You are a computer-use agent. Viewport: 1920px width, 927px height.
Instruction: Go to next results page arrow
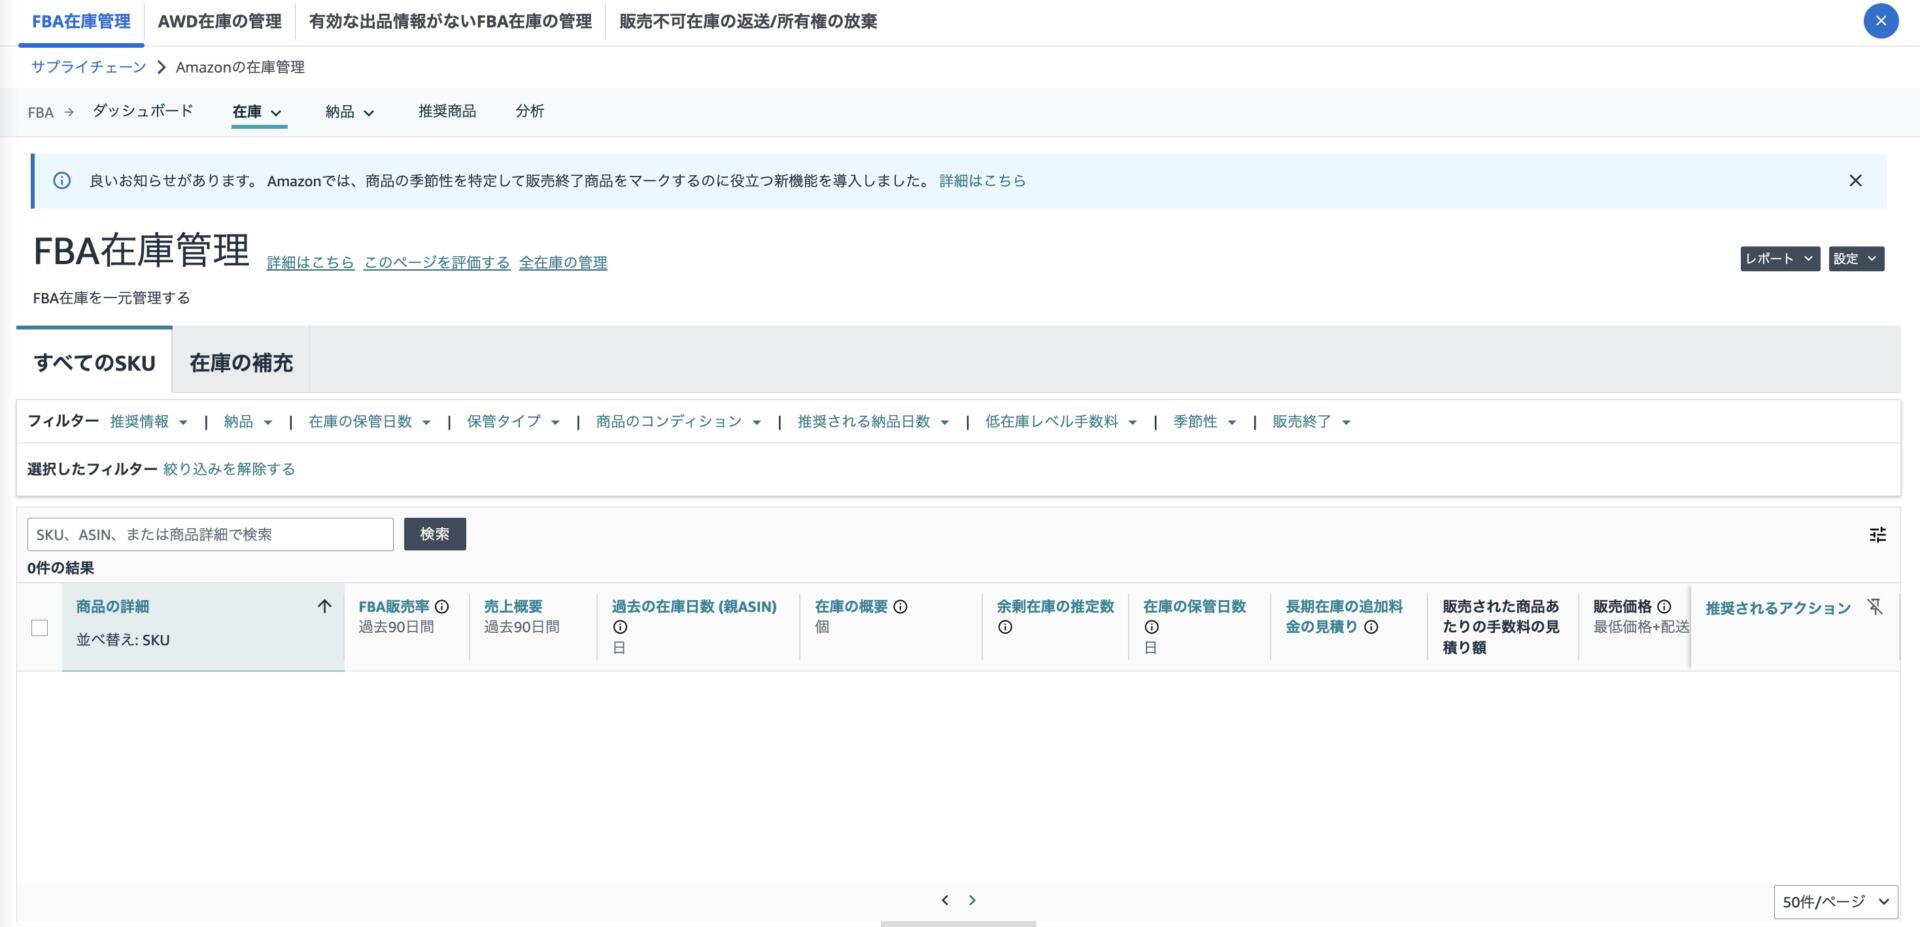tap(972, 900)
